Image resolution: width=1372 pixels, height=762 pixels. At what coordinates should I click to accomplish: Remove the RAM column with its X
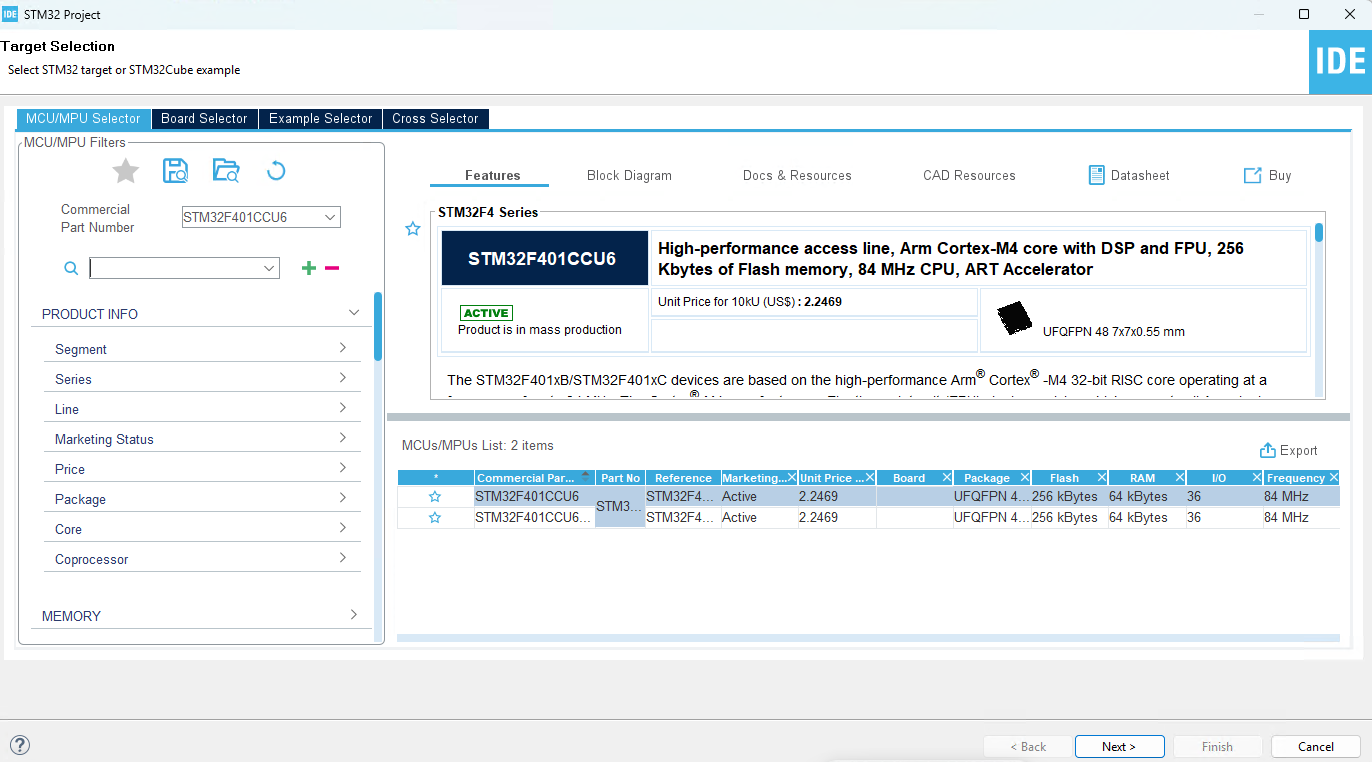point(1180,478)
